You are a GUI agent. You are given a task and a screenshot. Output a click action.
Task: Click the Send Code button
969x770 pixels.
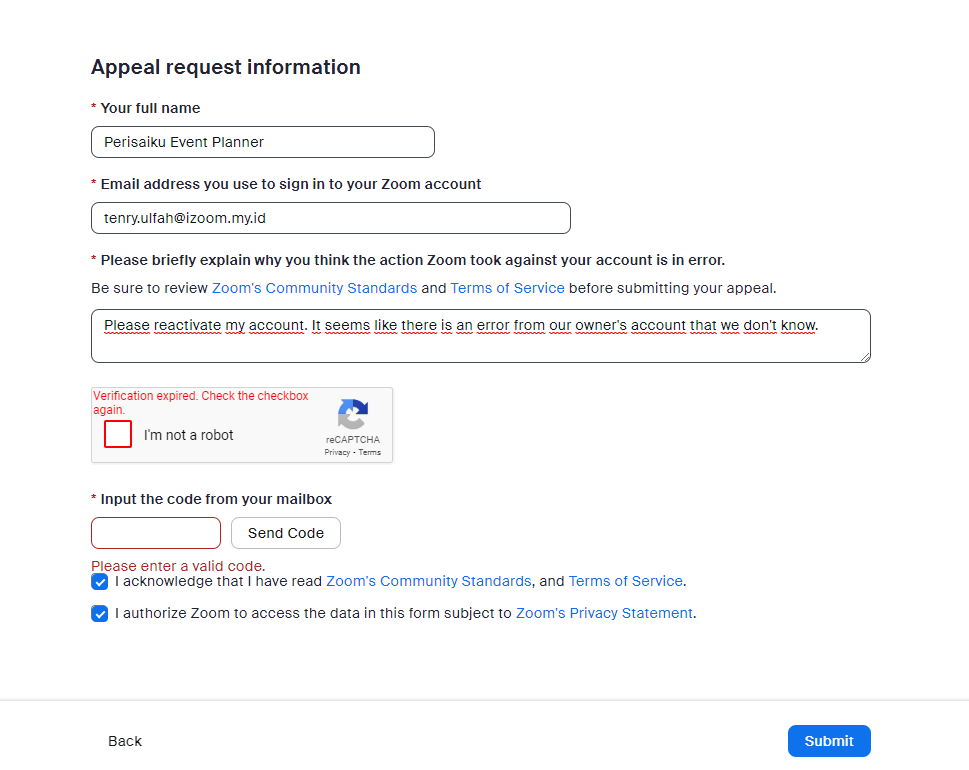pyautogui.click(x=286, y=533)
